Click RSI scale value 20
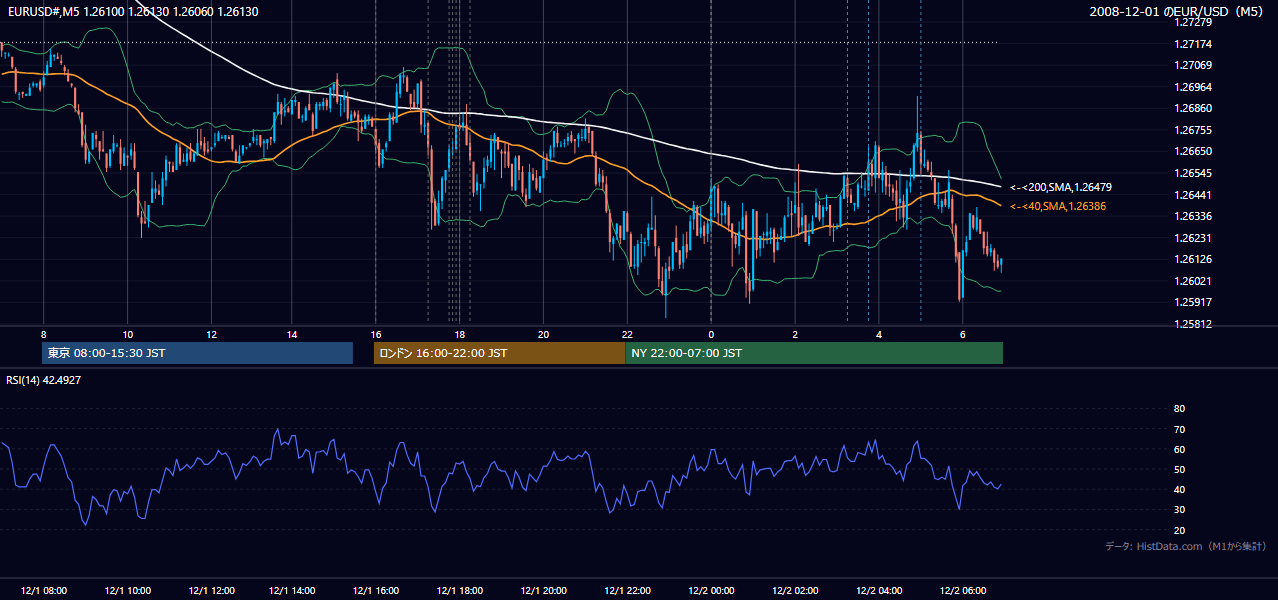Viewport: 1278px width, 600px height. (1179, 530)
